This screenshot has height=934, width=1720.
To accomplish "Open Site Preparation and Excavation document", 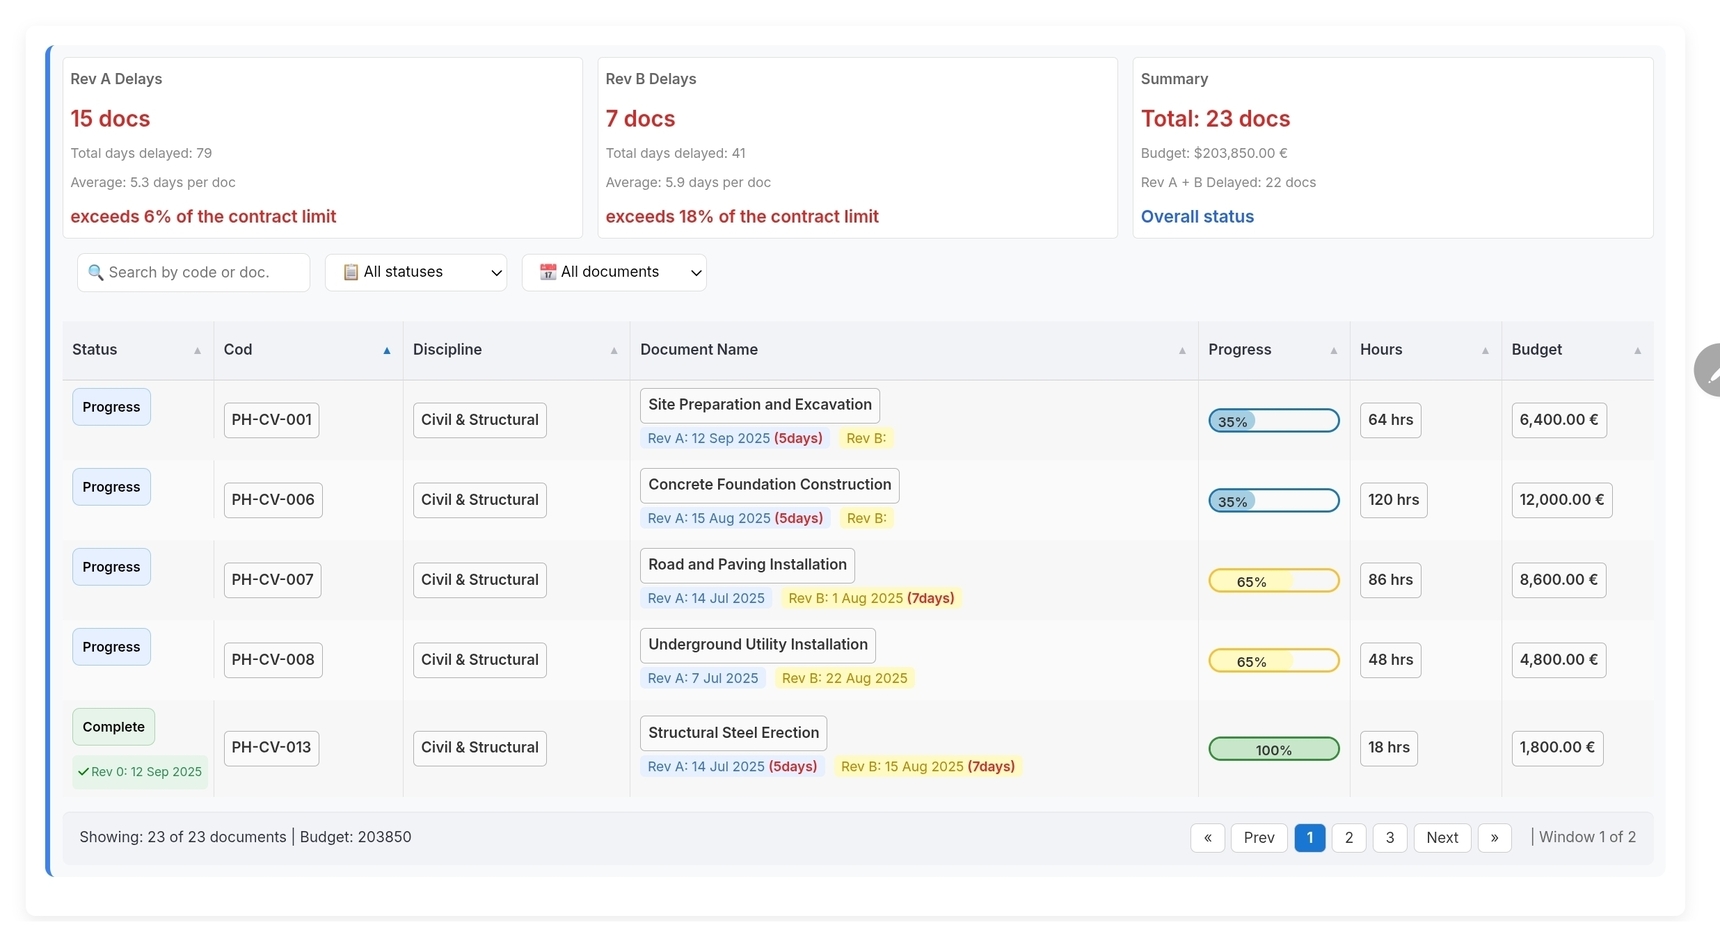I will click(x=760, y=405).
